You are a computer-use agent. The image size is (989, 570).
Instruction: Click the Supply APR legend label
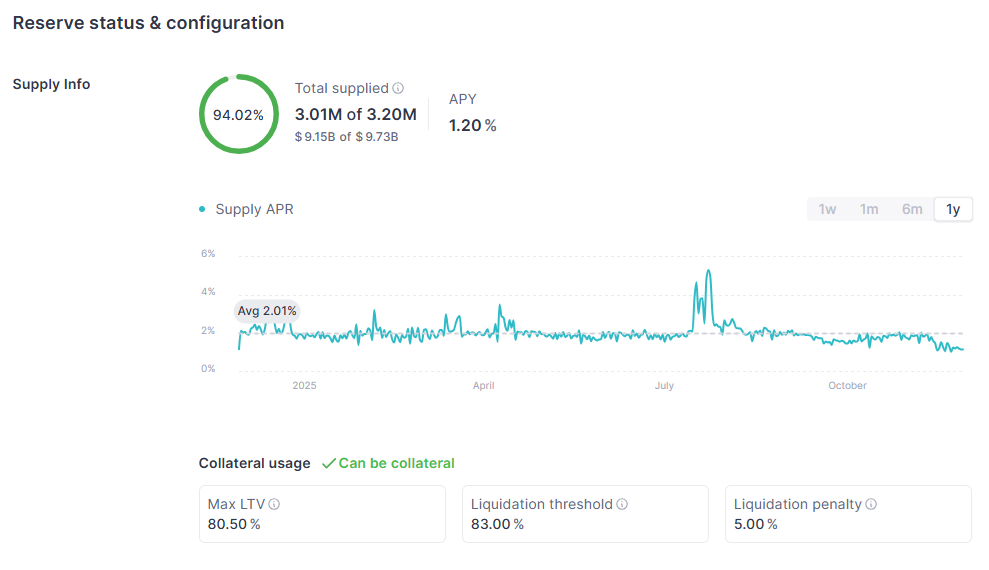[x=254, y=209]
